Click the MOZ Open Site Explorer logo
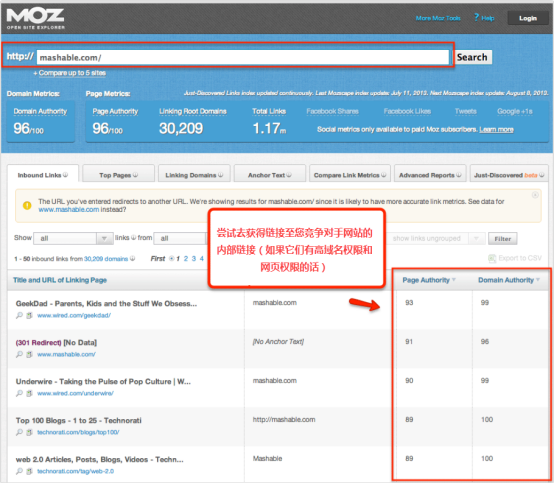Screen dimensions: 554x483 [x=35, y=18]
